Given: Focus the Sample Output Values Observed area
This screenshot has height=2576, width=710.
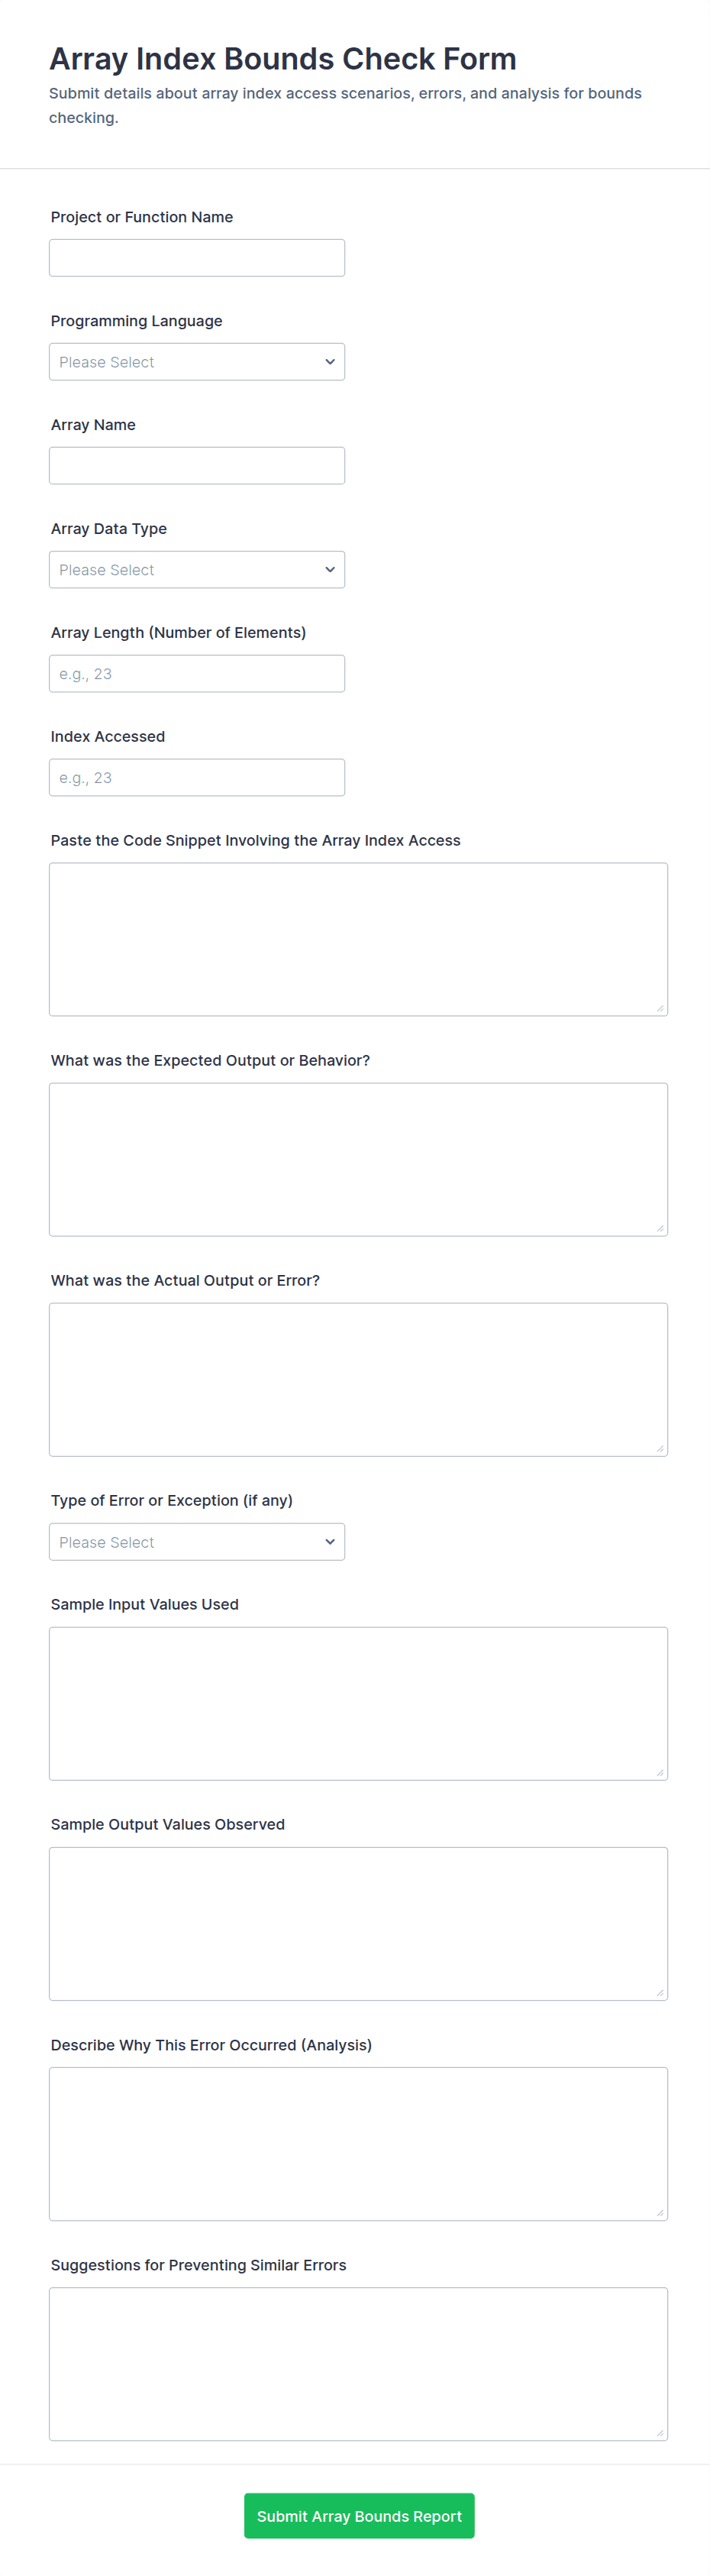Looking at the screenshot, I should 358,1924.
